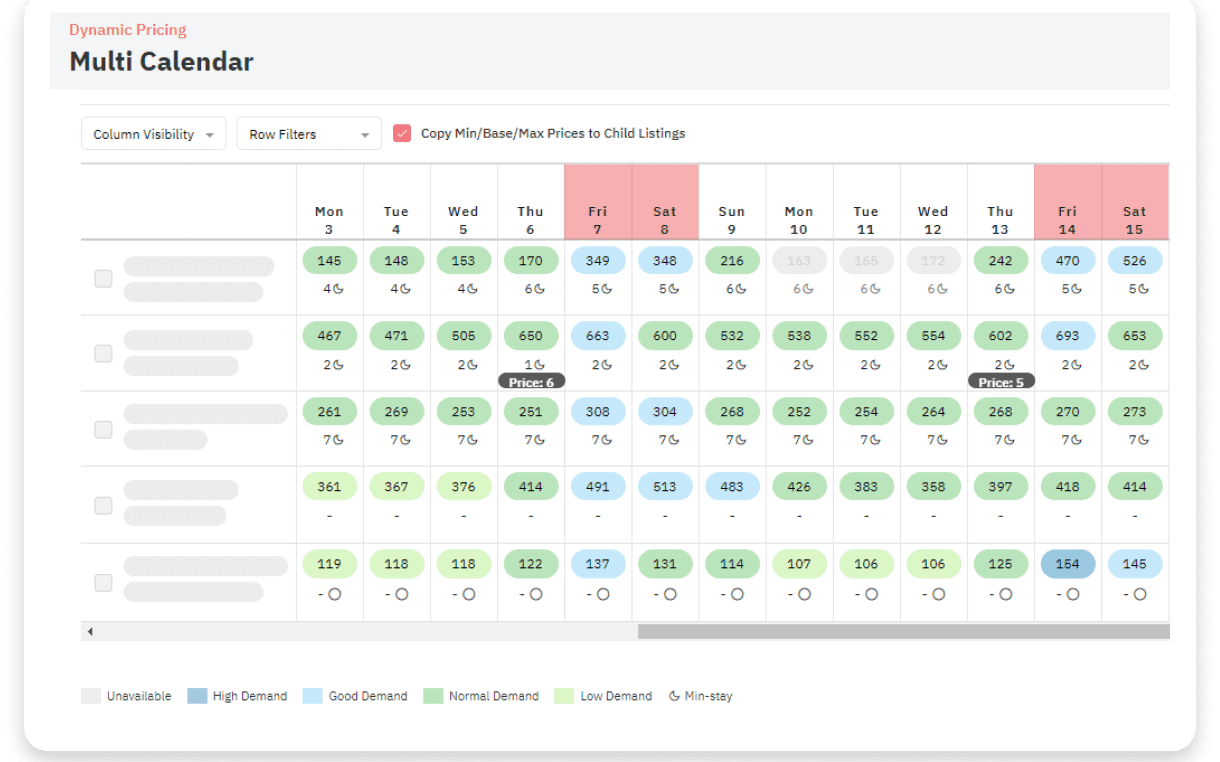Tick the checkbox of the fourth listing row
The image size is (1220, 762).
tap(103, 505)
